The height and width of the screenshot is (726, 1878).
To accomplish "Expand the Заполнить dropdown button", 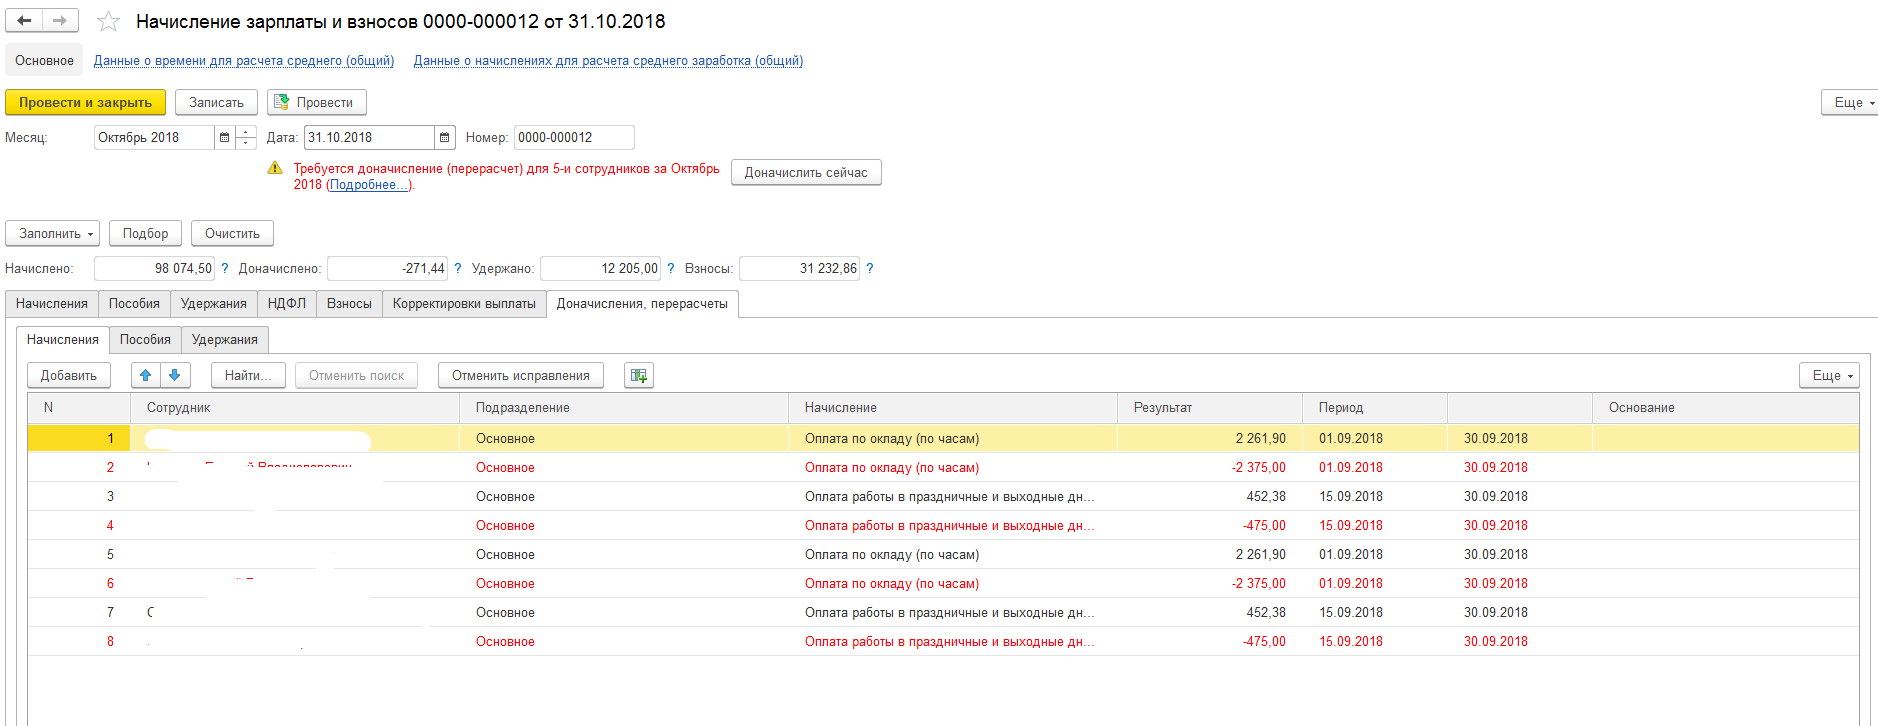I will 53,234.
